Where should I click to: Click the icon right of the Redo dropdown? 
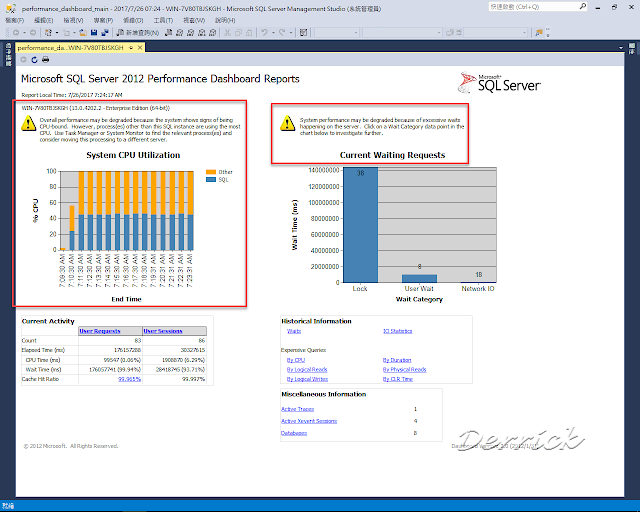tap(303, 33)
